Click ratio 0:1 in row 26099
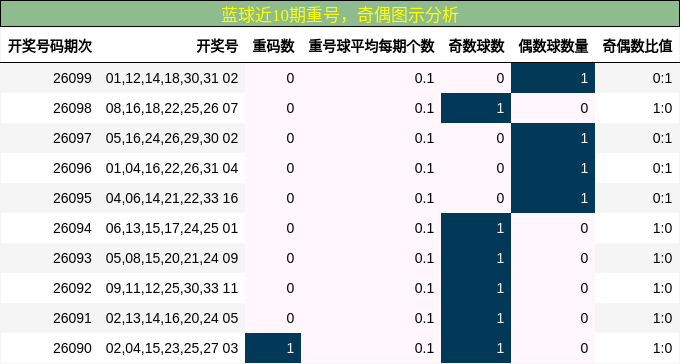The width and height of the screenshot is (680, 364). 662,78
